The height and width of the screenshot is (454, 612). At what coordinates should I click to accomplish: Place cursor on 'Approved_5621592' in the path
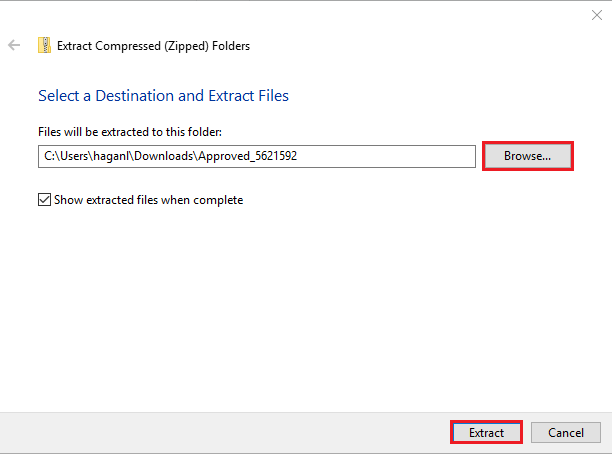tap(247, 156)
